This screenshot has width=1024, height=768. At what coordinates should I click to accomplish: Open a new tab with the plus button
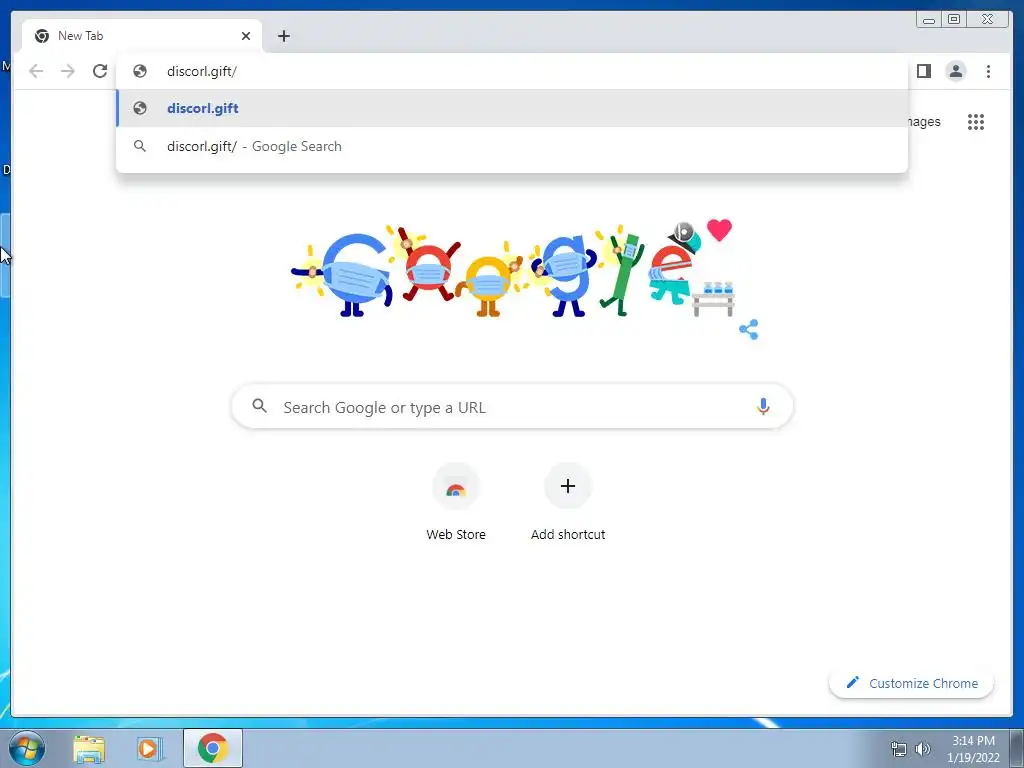click(x=283, y=36)
